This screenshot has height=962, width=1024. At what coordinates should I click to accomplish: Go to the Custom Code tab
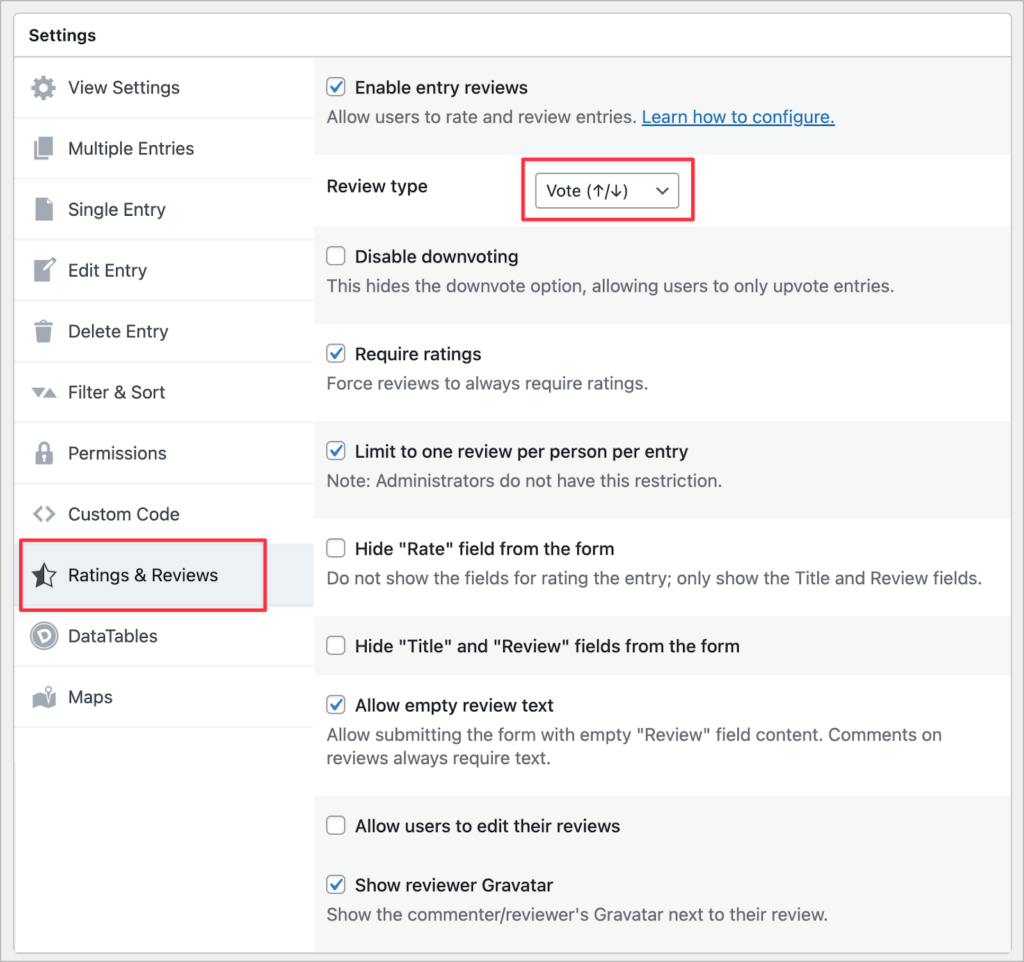164,514
